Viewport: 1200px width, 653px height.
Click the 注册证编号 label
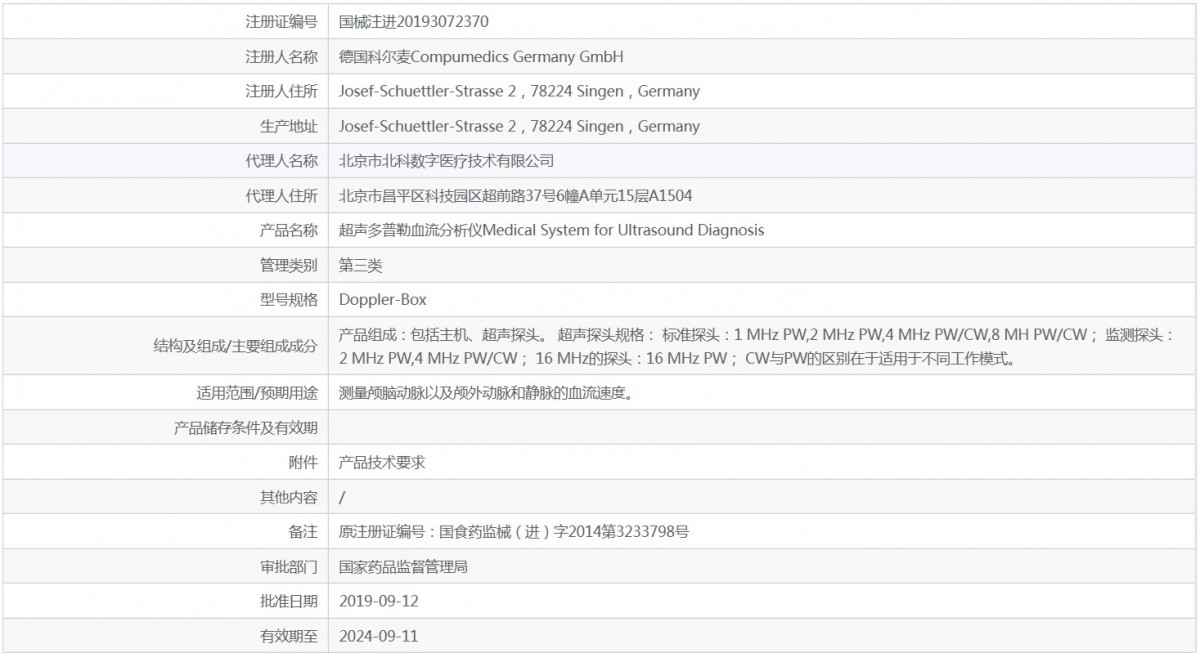tap(282, 21)
